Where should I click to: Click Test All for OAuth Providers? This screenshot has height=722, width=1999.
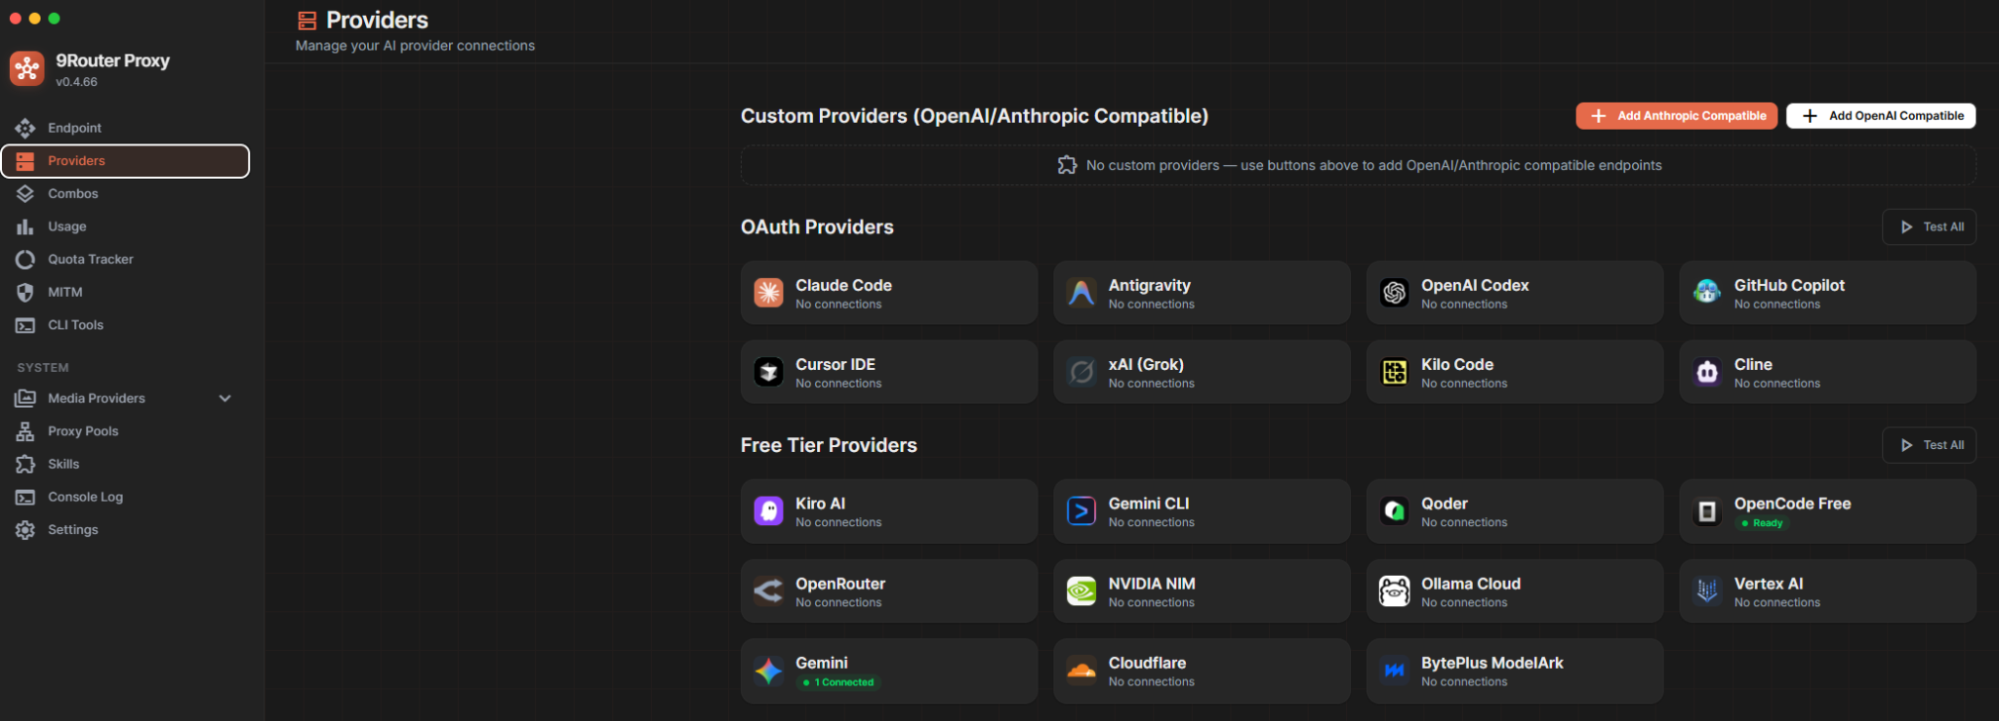click(1929, 227)
